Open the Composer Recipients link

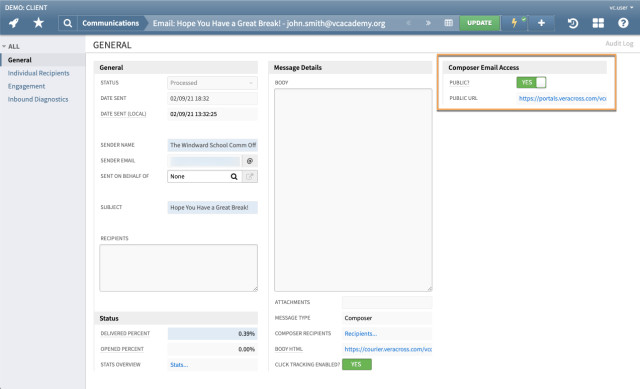pyautogui.click(x=360, y=333)
